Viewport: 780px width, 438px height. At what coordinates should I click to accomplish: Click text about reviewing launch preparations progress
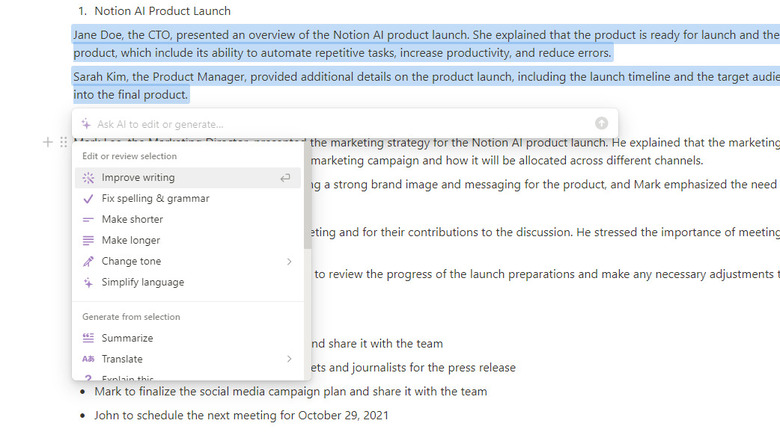545,274
